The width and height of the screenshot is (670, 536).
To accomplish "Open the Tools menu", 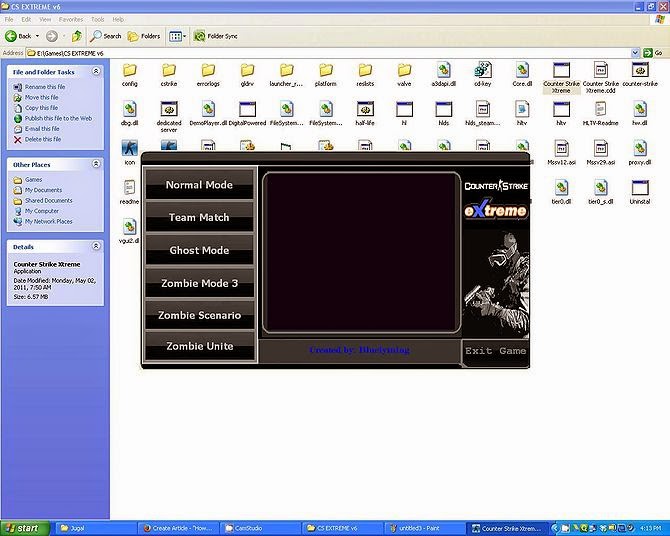I will pos(97,20).
